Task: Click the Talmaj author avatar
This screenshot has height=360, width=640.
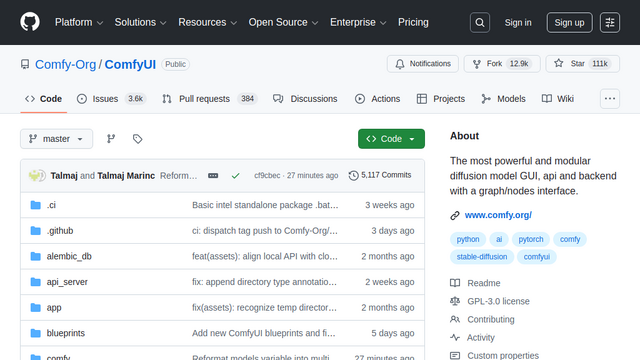Action: click(x=34, y=176)
